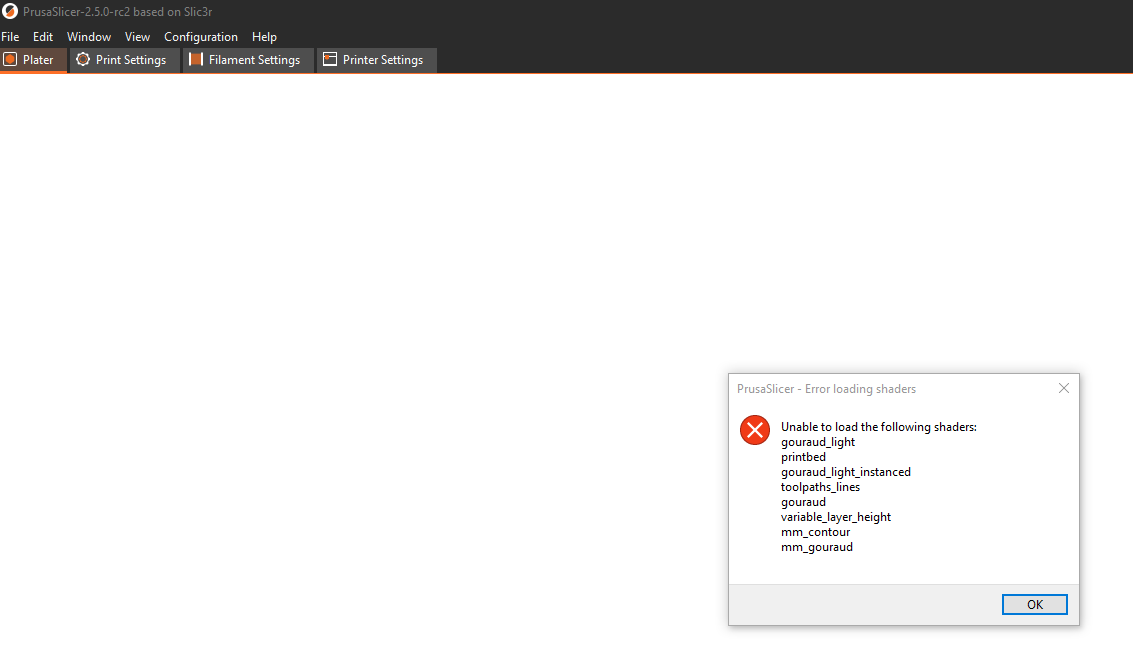The image size is (1133, 655).
Task: Click the gouraud_light shader name in the list
Action: (x=817, y=441)
